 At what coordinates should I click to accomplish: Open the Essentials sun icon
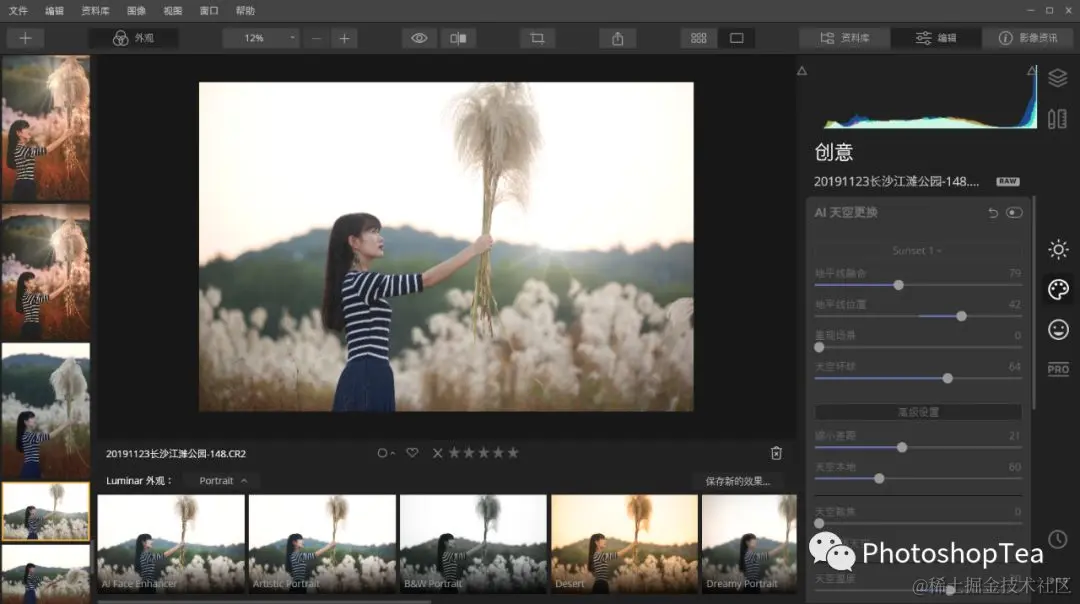[1057, 249]
